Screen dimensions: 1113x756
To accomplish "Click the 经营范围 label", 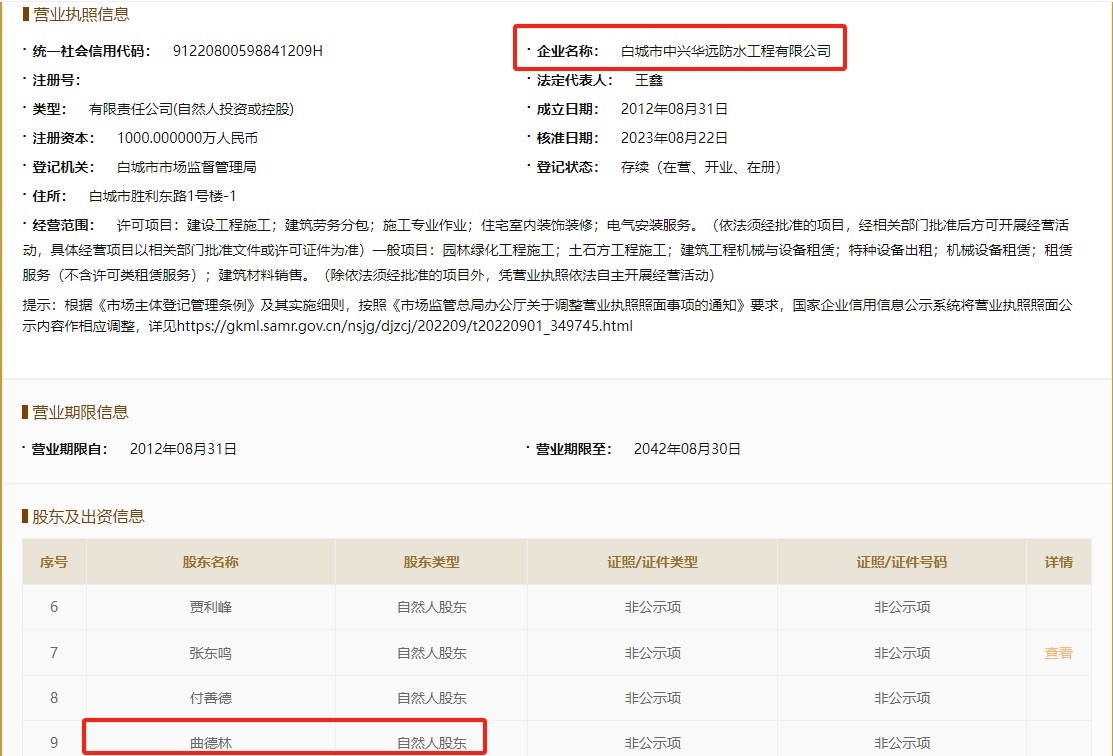I will 63,226.
